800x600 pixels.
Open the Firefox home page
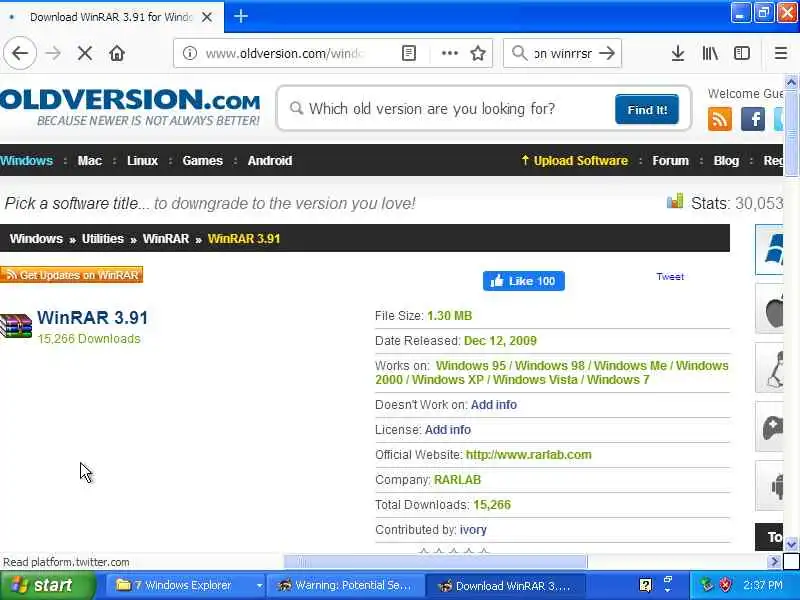(x=117, y=53)
